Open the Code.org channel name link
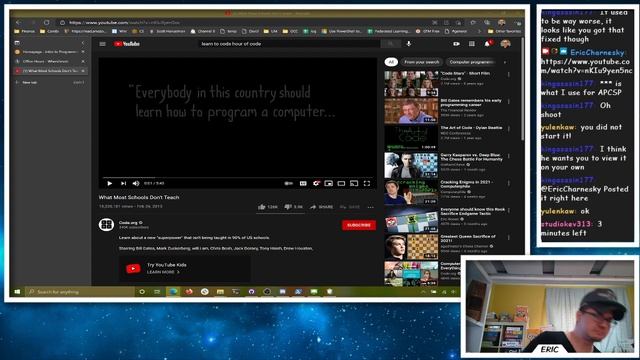 tap(128, 222)
